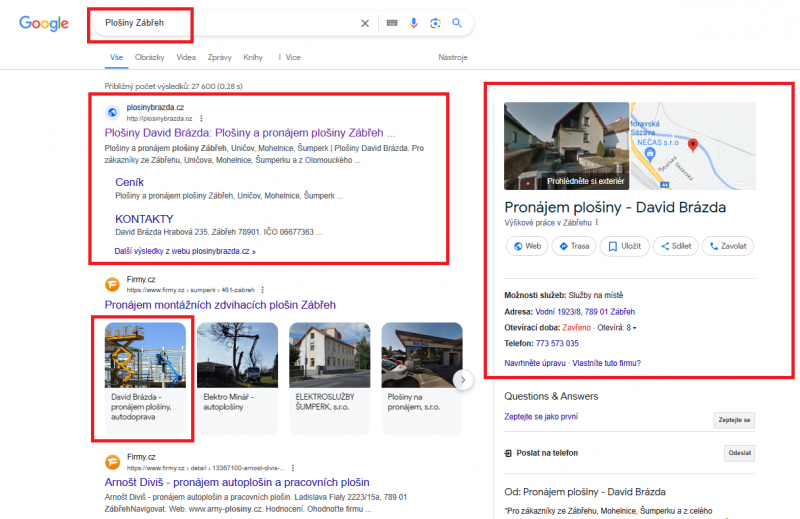Open the Nástroje search tools
Image resolution: width=800 pixels, height=519 pixels.
pyautogui.click(x=453, y=57)
